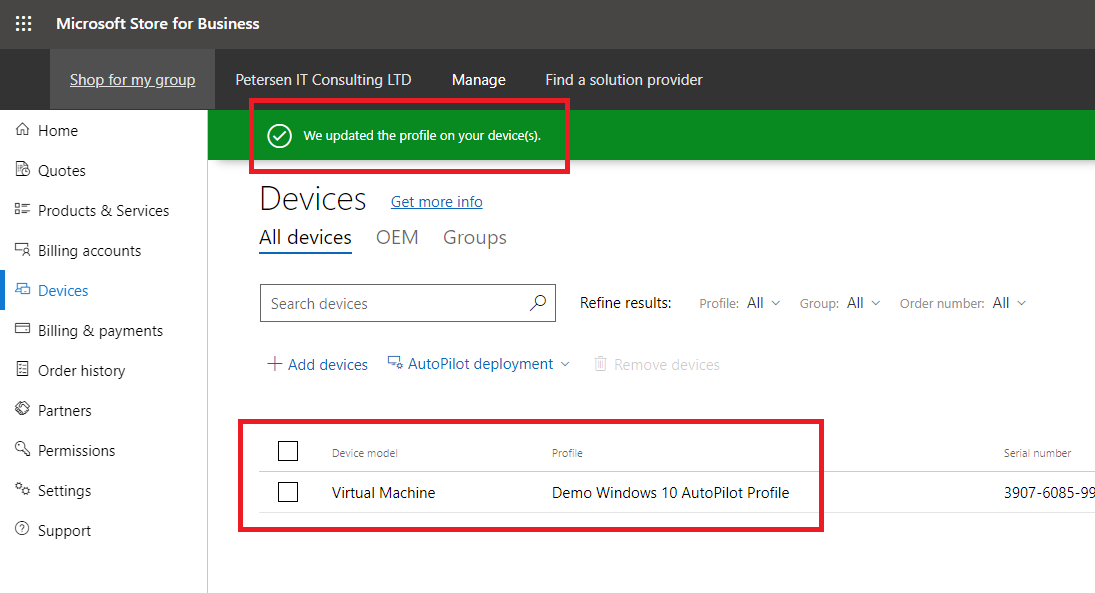Tick the select-all checkbox in table header
The height and width of the screenshot is (593, 1095).
pyautogui.click(x=288, y=451)
